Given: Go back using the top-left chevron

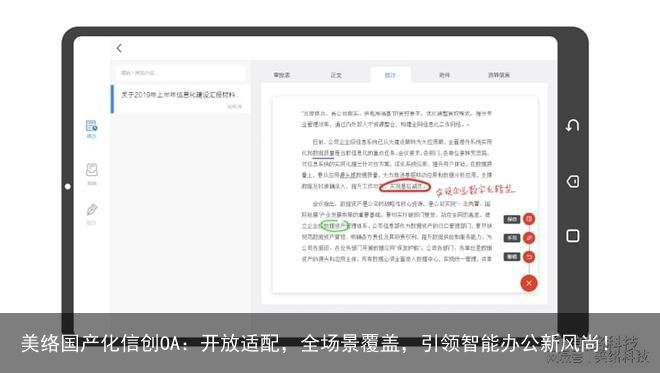Looking at the screenshot, I should (119, 48).
